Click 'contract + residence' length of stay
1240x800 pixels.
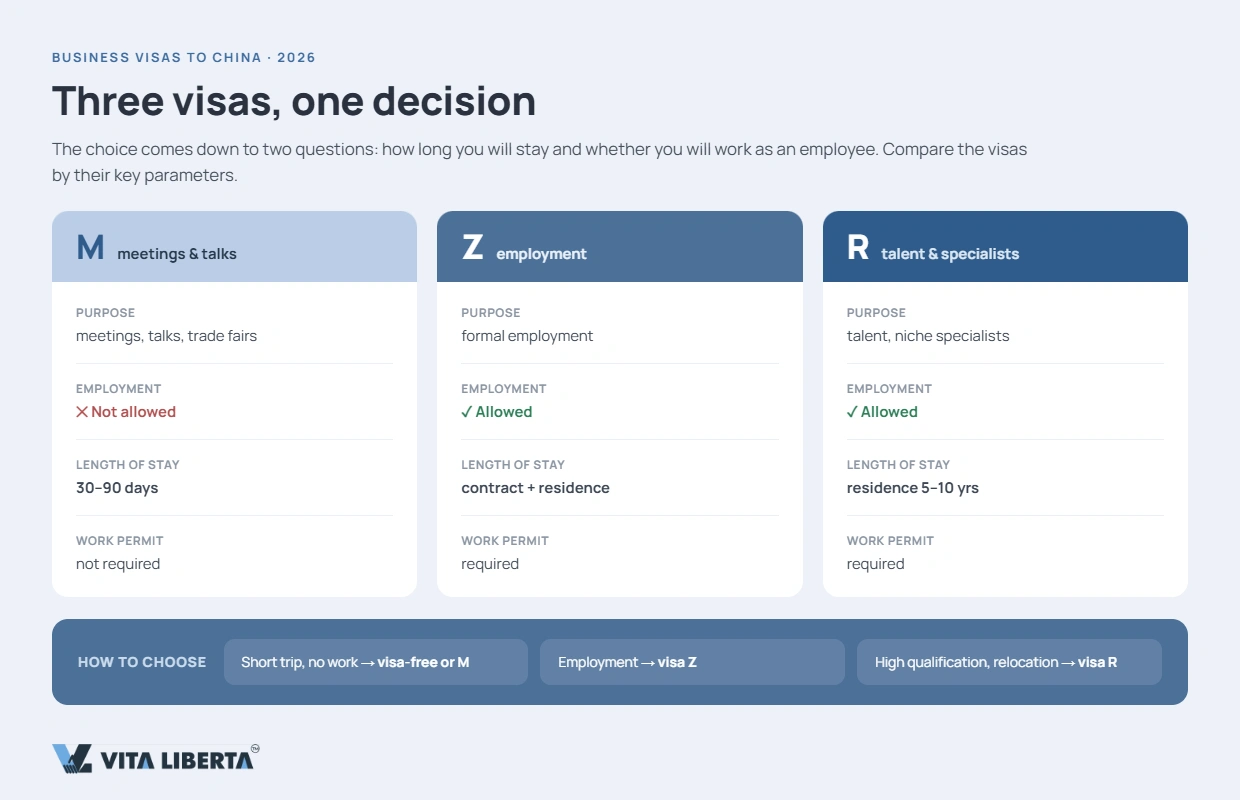[x=535, y=488]
